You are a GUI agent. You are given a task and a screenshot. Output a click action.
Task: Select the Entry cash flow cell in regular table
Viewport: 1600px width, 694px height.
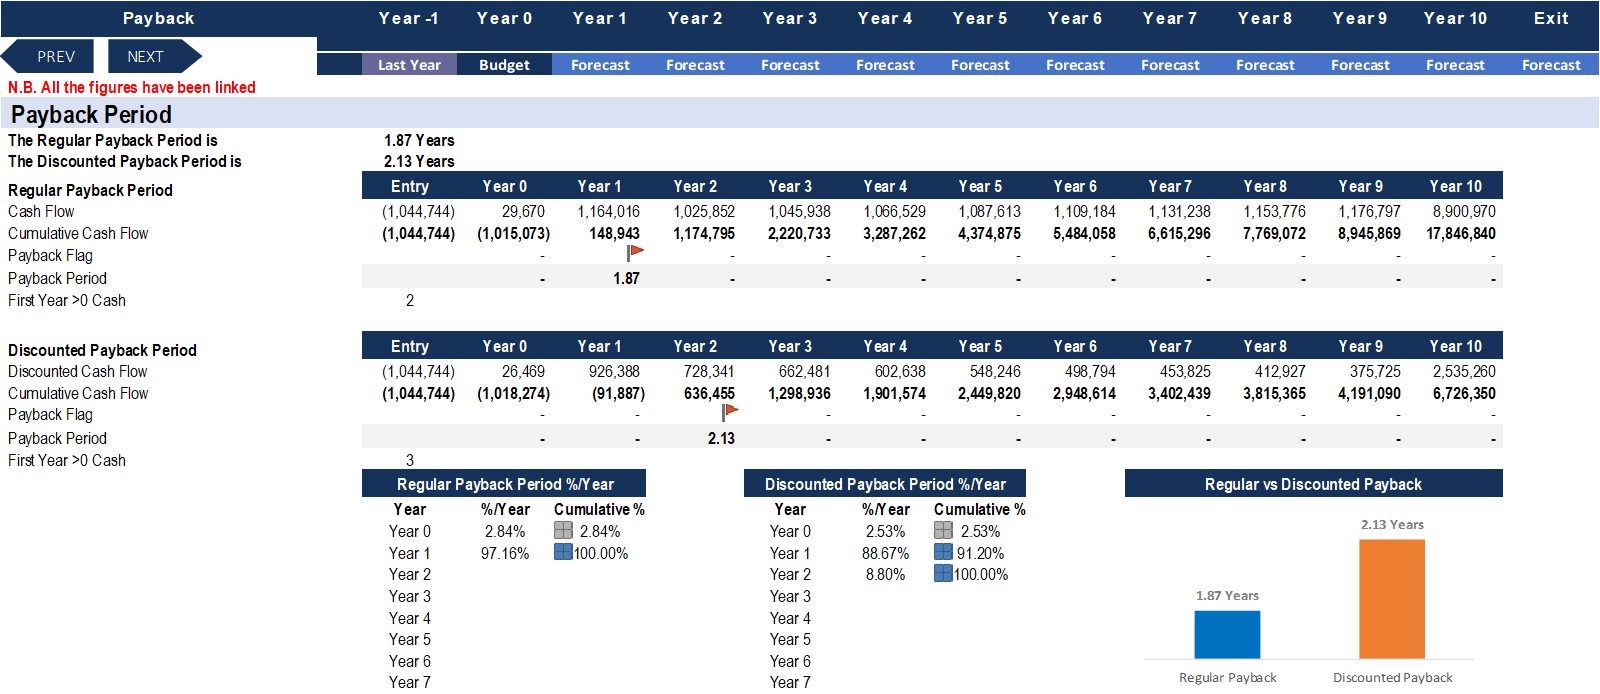[x=418, y=211]
